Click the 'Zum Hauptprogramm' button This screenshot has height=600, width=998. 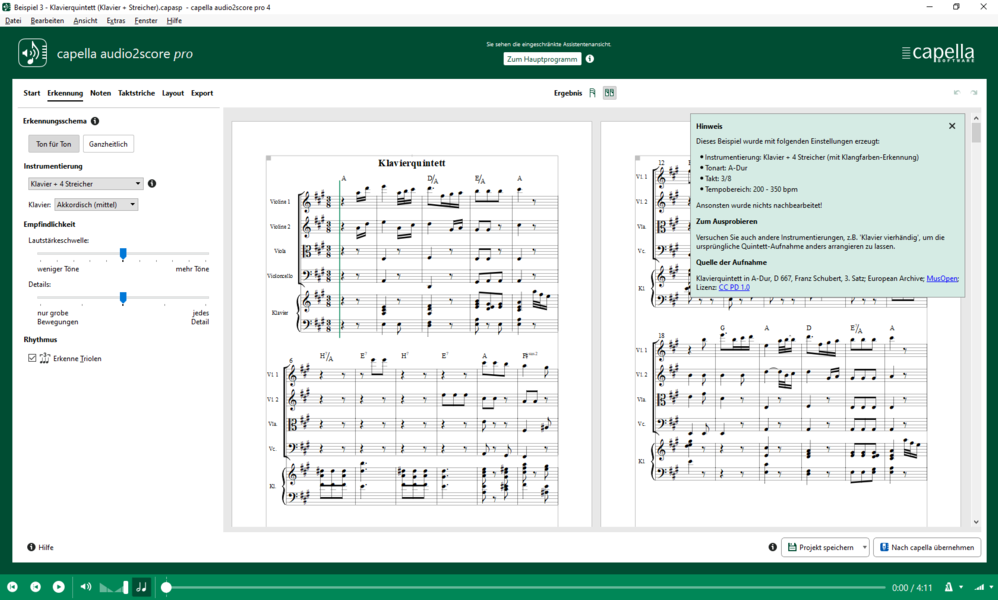(542, 59)
